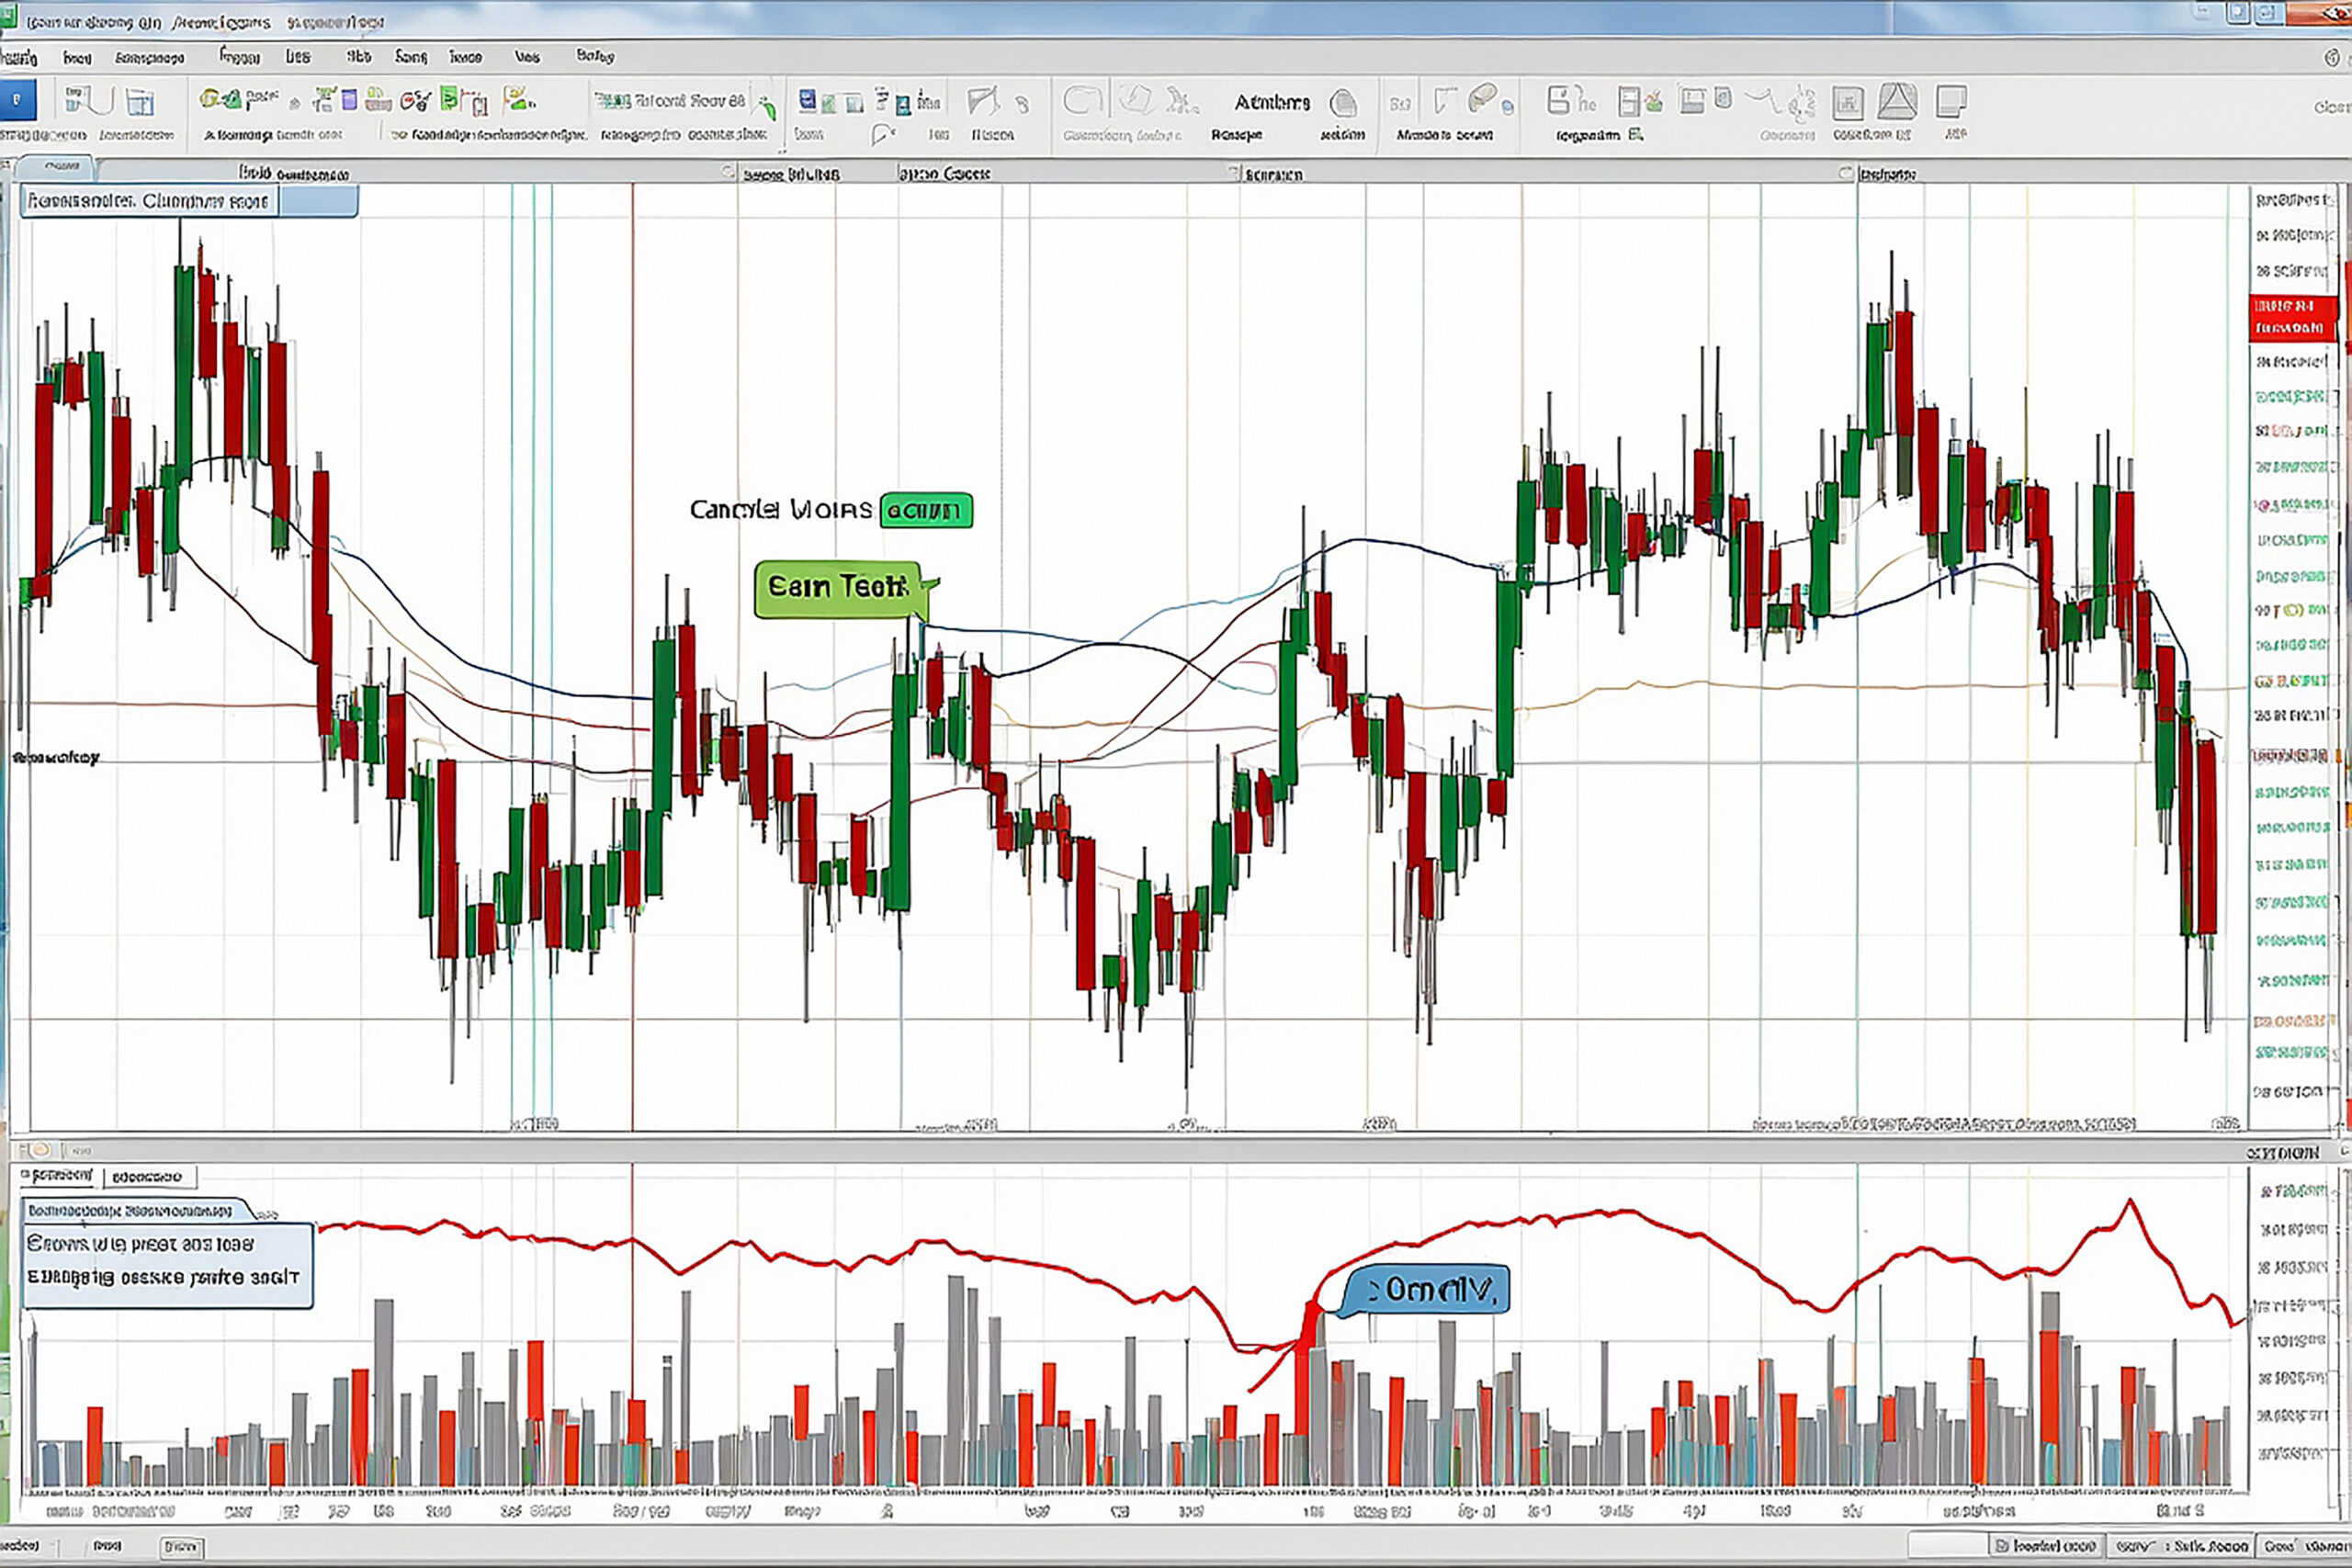This screenshot has height=1568, width=2352.
Task: Click the empty field in bottom-right status bar
Action: 1946,1546
